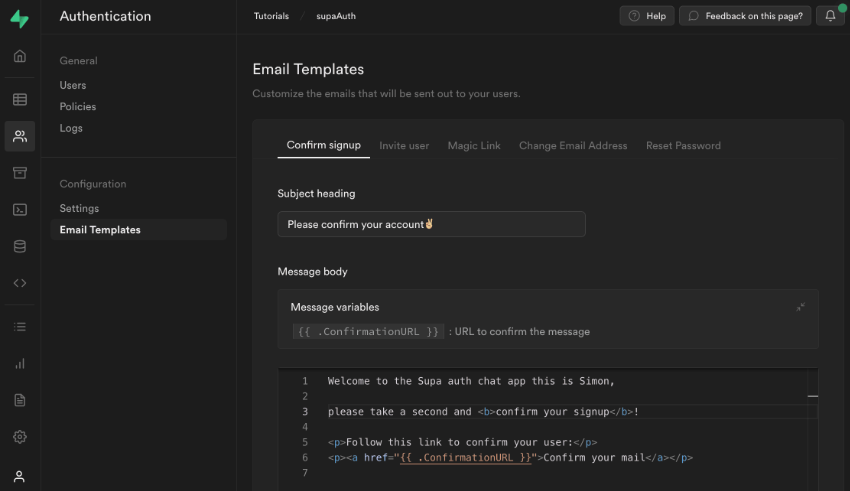Viewport: 850px width, 491px height.
Task: Select Email Templates menu item
Action: (x=139, y=230)
